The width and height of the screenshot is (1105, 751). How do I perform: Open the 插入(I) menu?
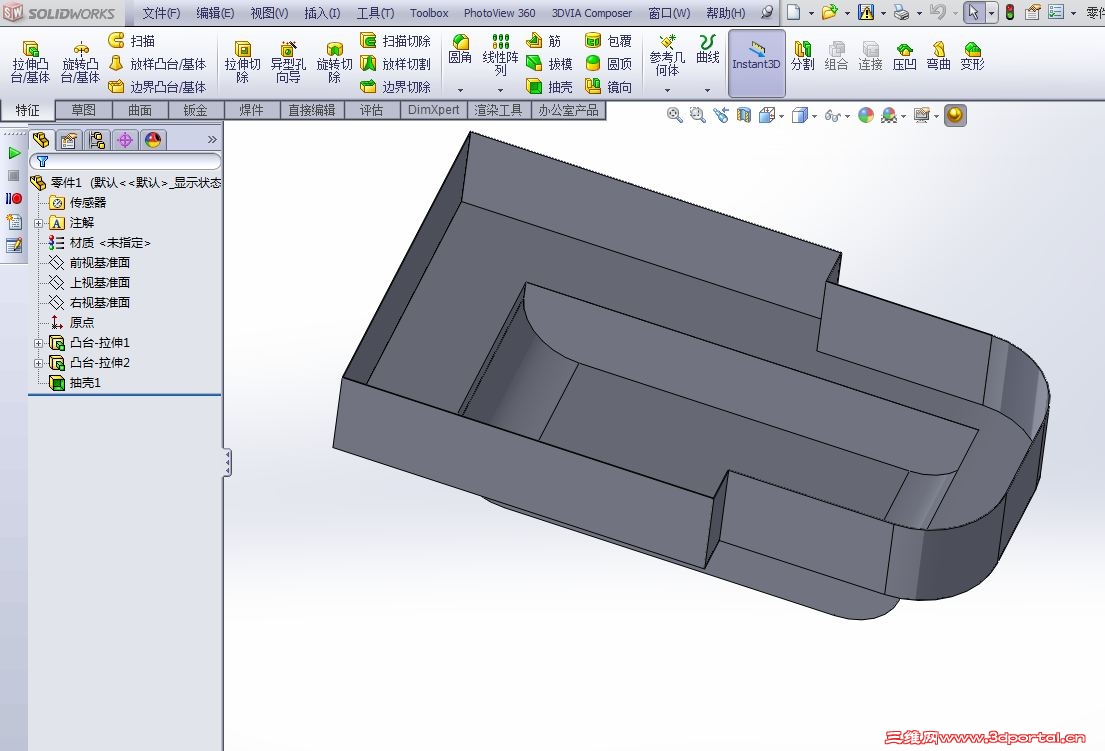(322, 13)
